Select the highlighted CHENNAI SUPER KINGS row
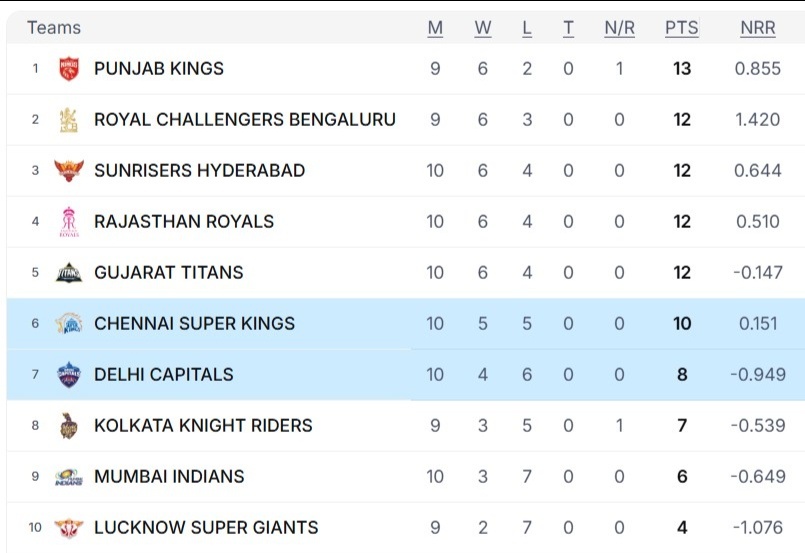Image resolution: width=805 pixels, height=553 pixels. [406, 323]
